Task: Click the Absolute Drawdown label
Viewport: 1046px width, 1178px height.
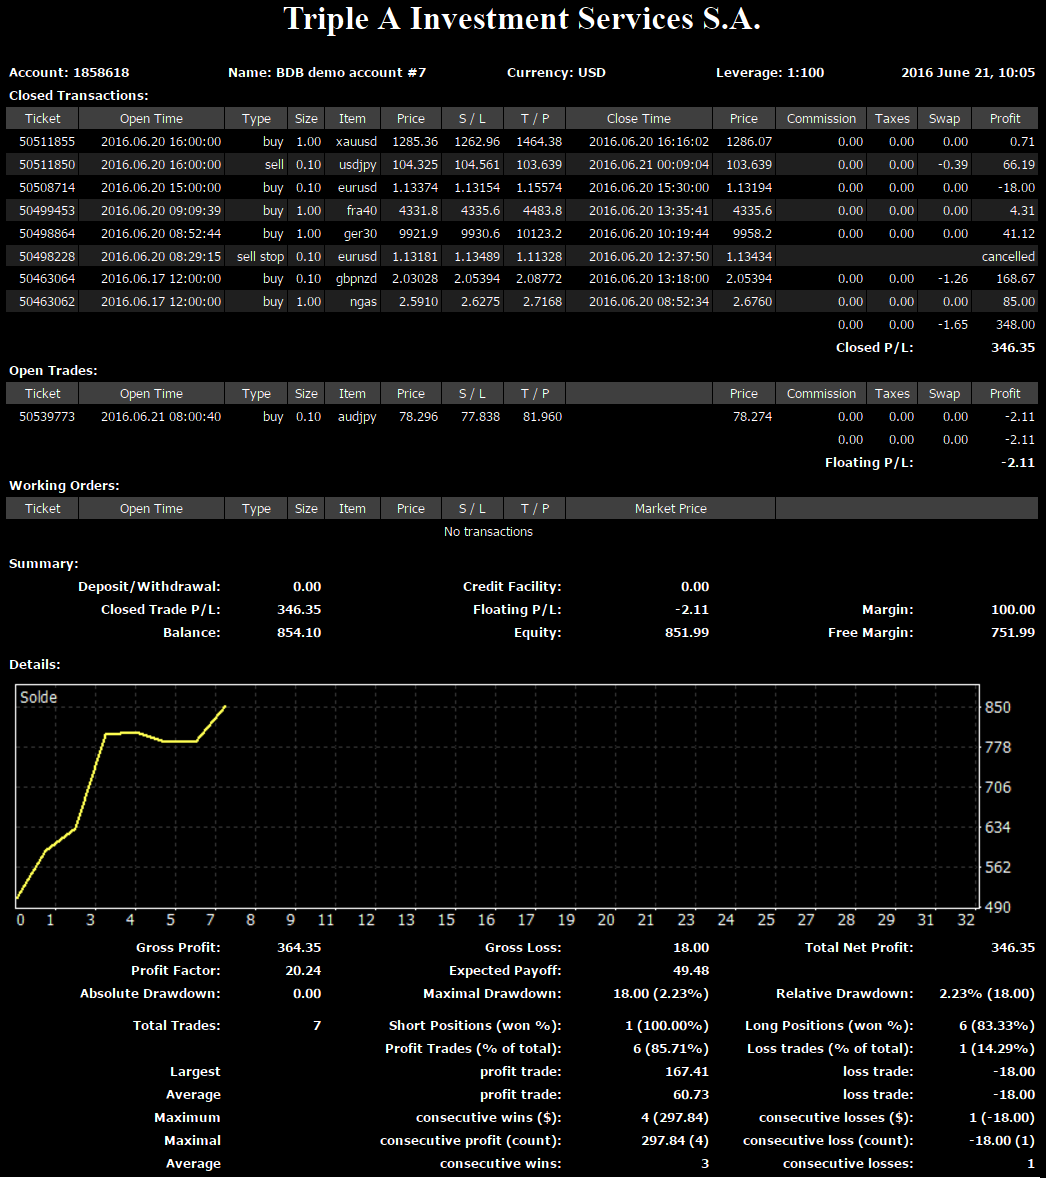Action: pyautogui.click(x=150, y=993)
